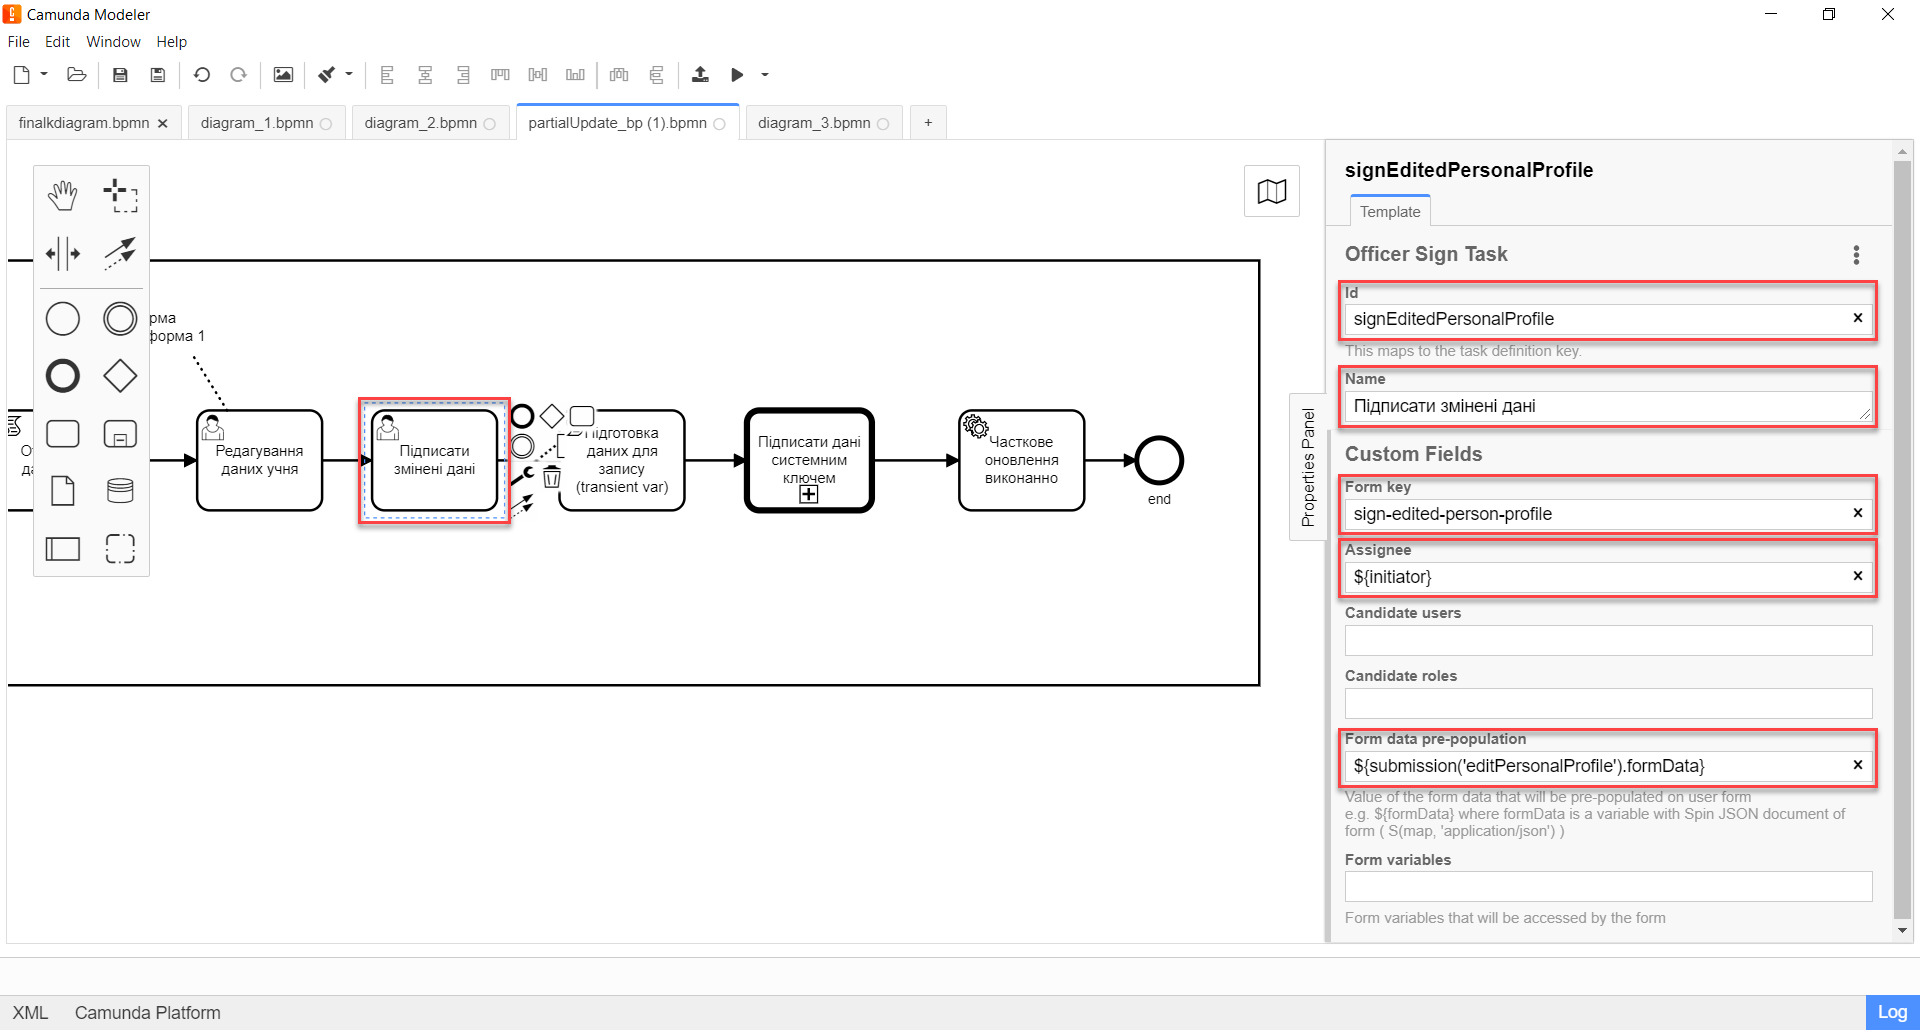Activate the global connect tool
Screen dimensions: 1920x1030
point(120,253)
